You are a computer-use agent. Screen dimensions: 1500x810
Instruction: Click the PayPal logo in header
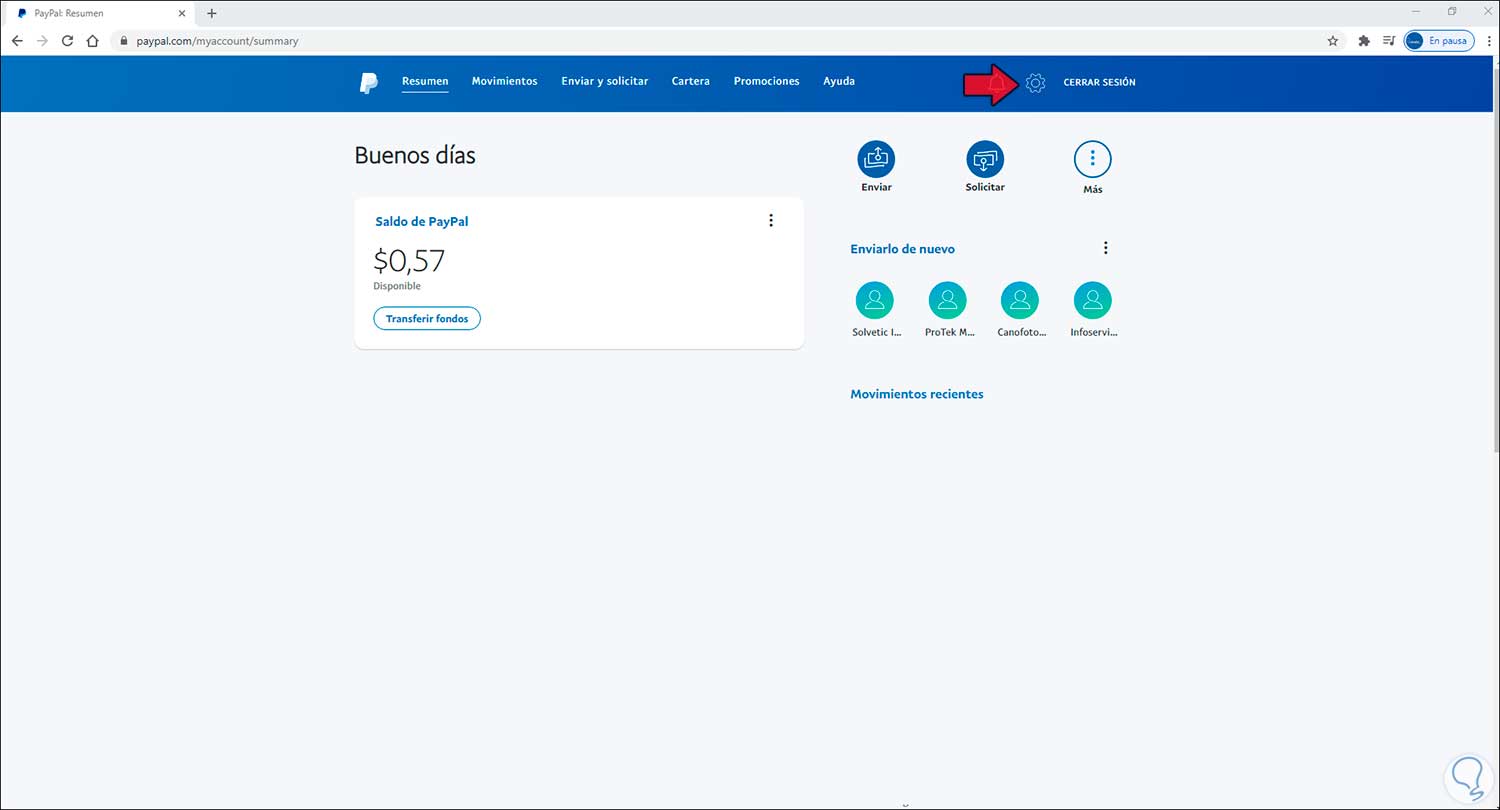(x=369, y=83)
